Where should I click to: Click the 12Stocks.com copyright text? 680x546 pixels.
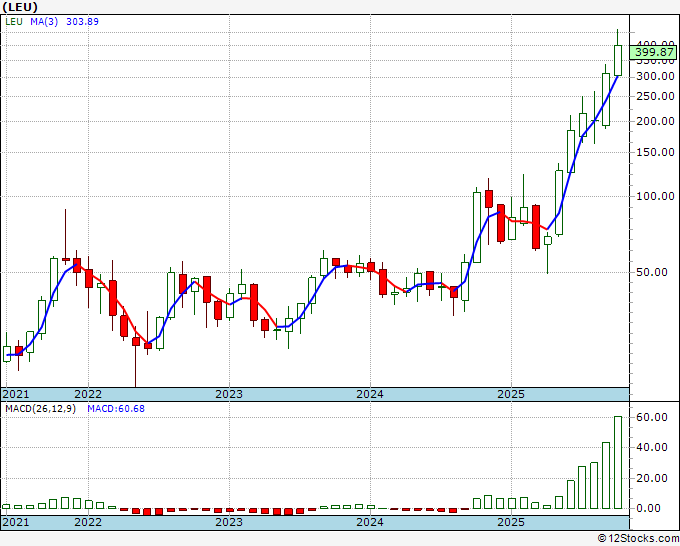(x=638, y=539)
